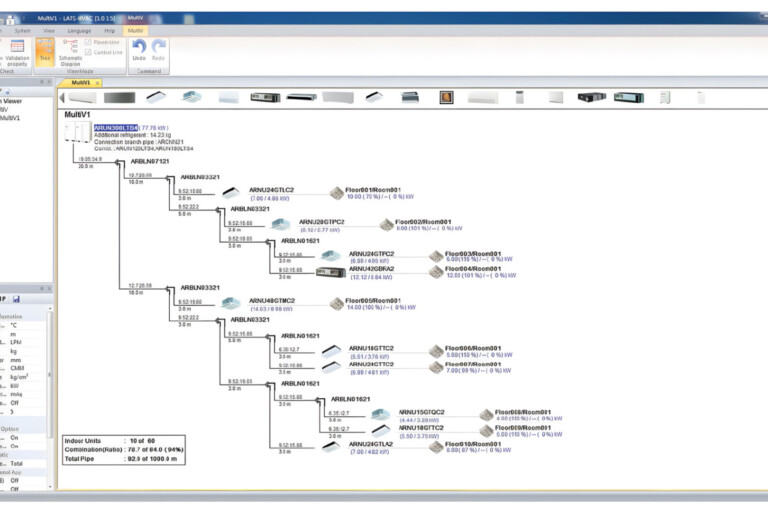Toggle the Control Line checkbox
The width and height of the screenshot is (768, 512).
click(88, 52)
